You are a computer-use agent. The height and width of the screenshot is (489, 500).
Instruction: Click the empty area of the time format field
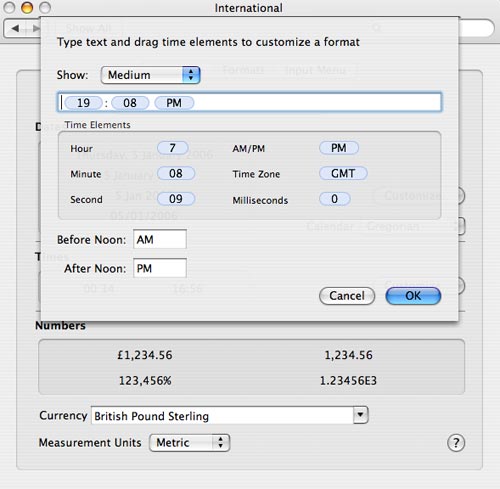[317, 102]
